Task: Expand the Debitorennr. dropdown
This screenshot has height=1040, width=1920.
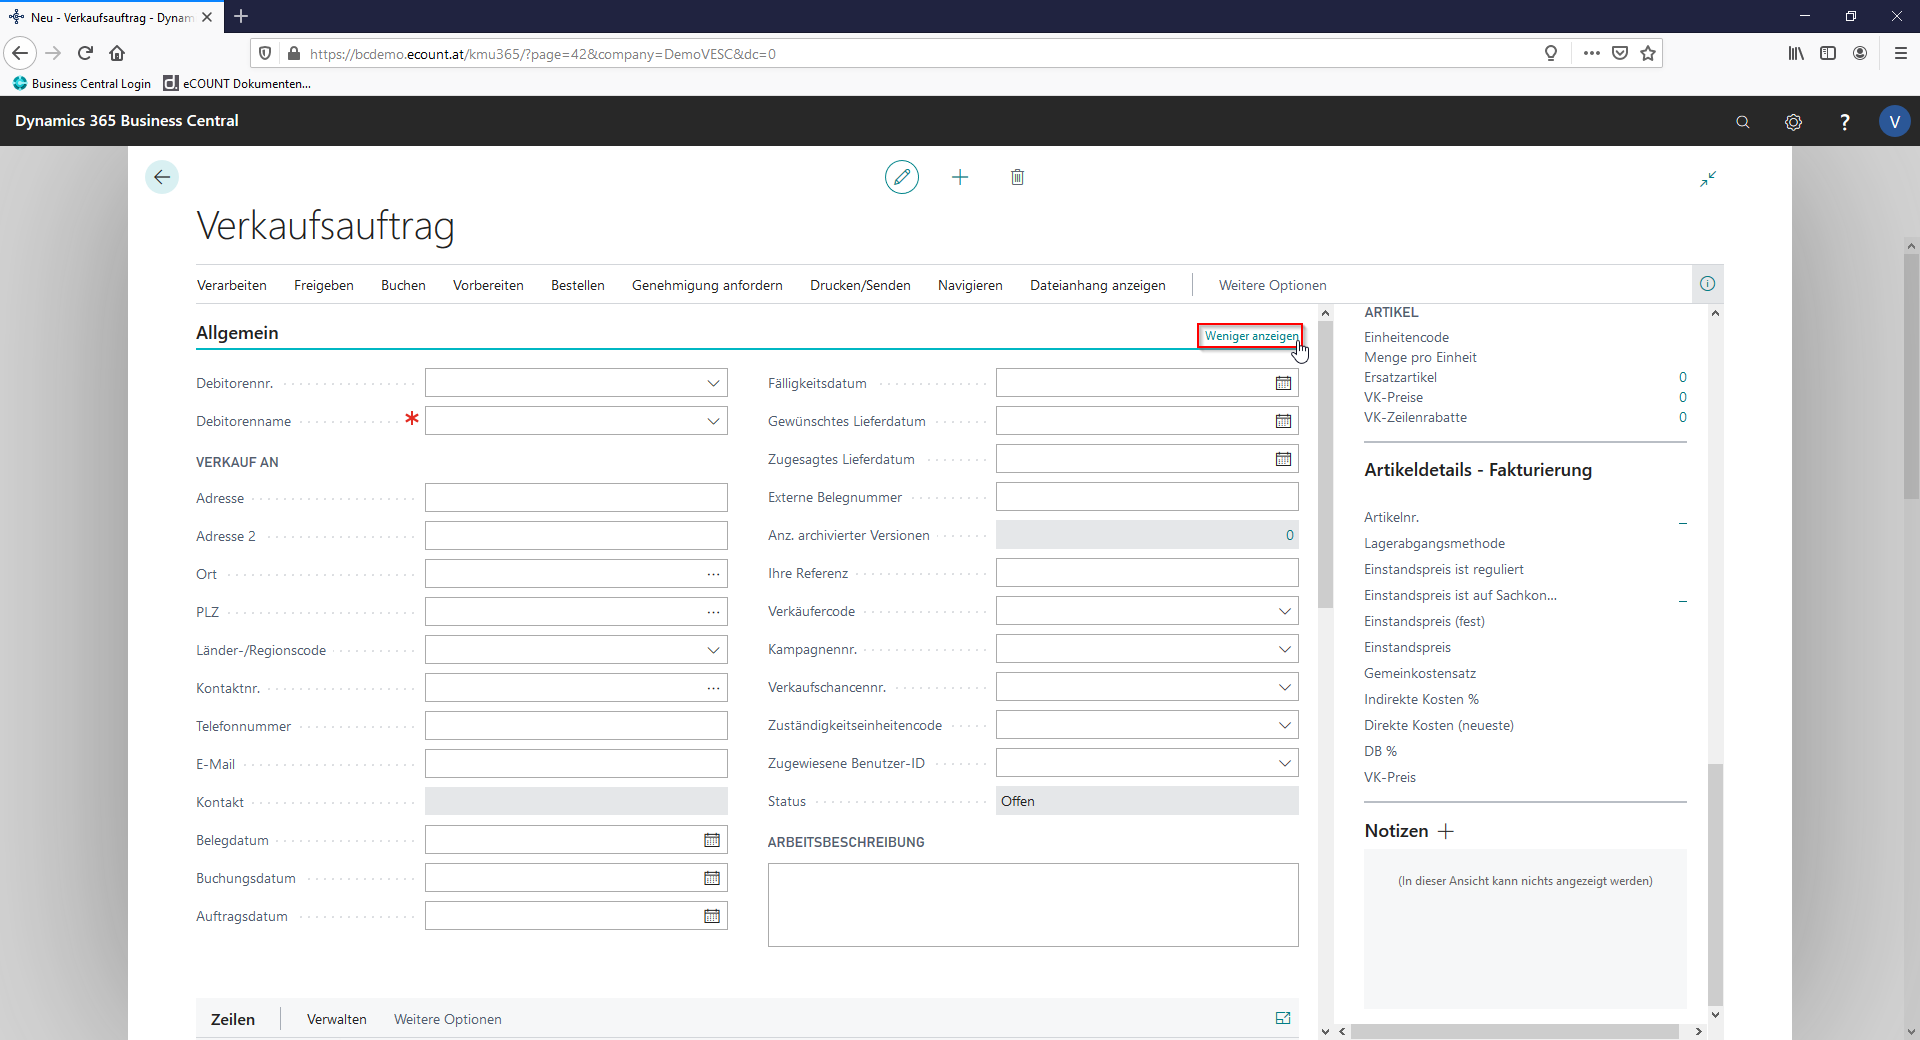Action: coord(713,383)
